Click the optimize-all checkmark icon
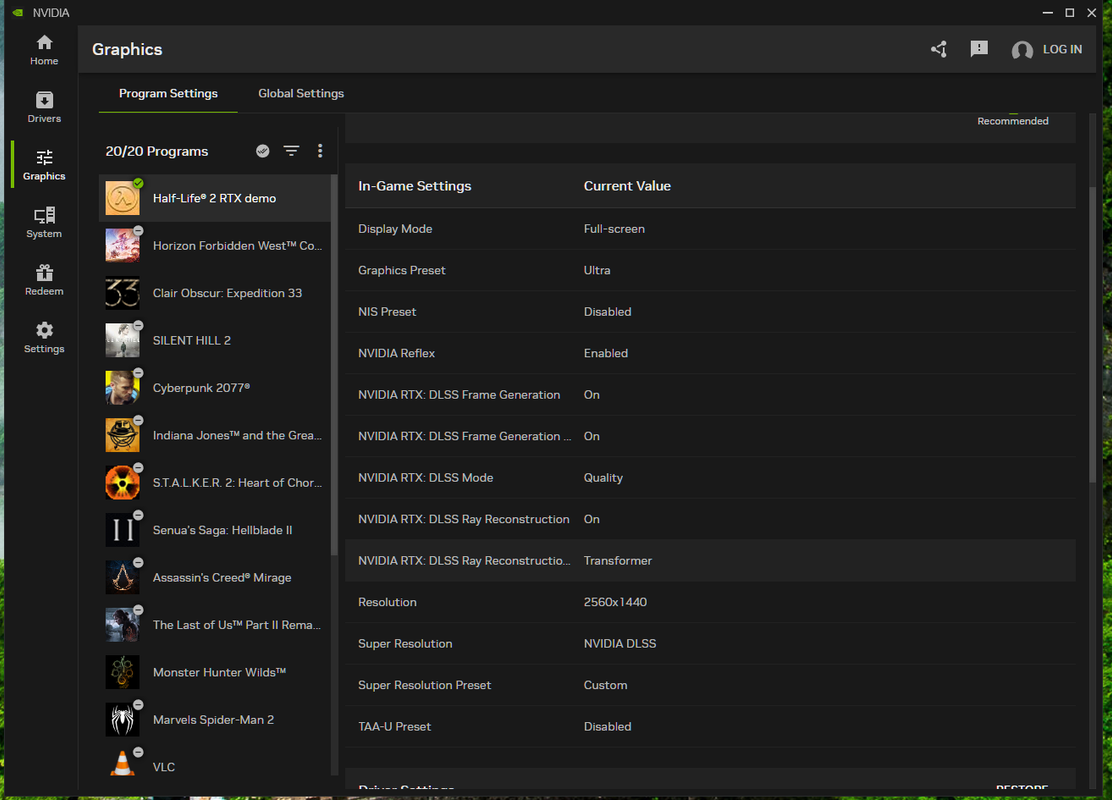Viewport: 1112px width, 800px height. pos(262,151)
